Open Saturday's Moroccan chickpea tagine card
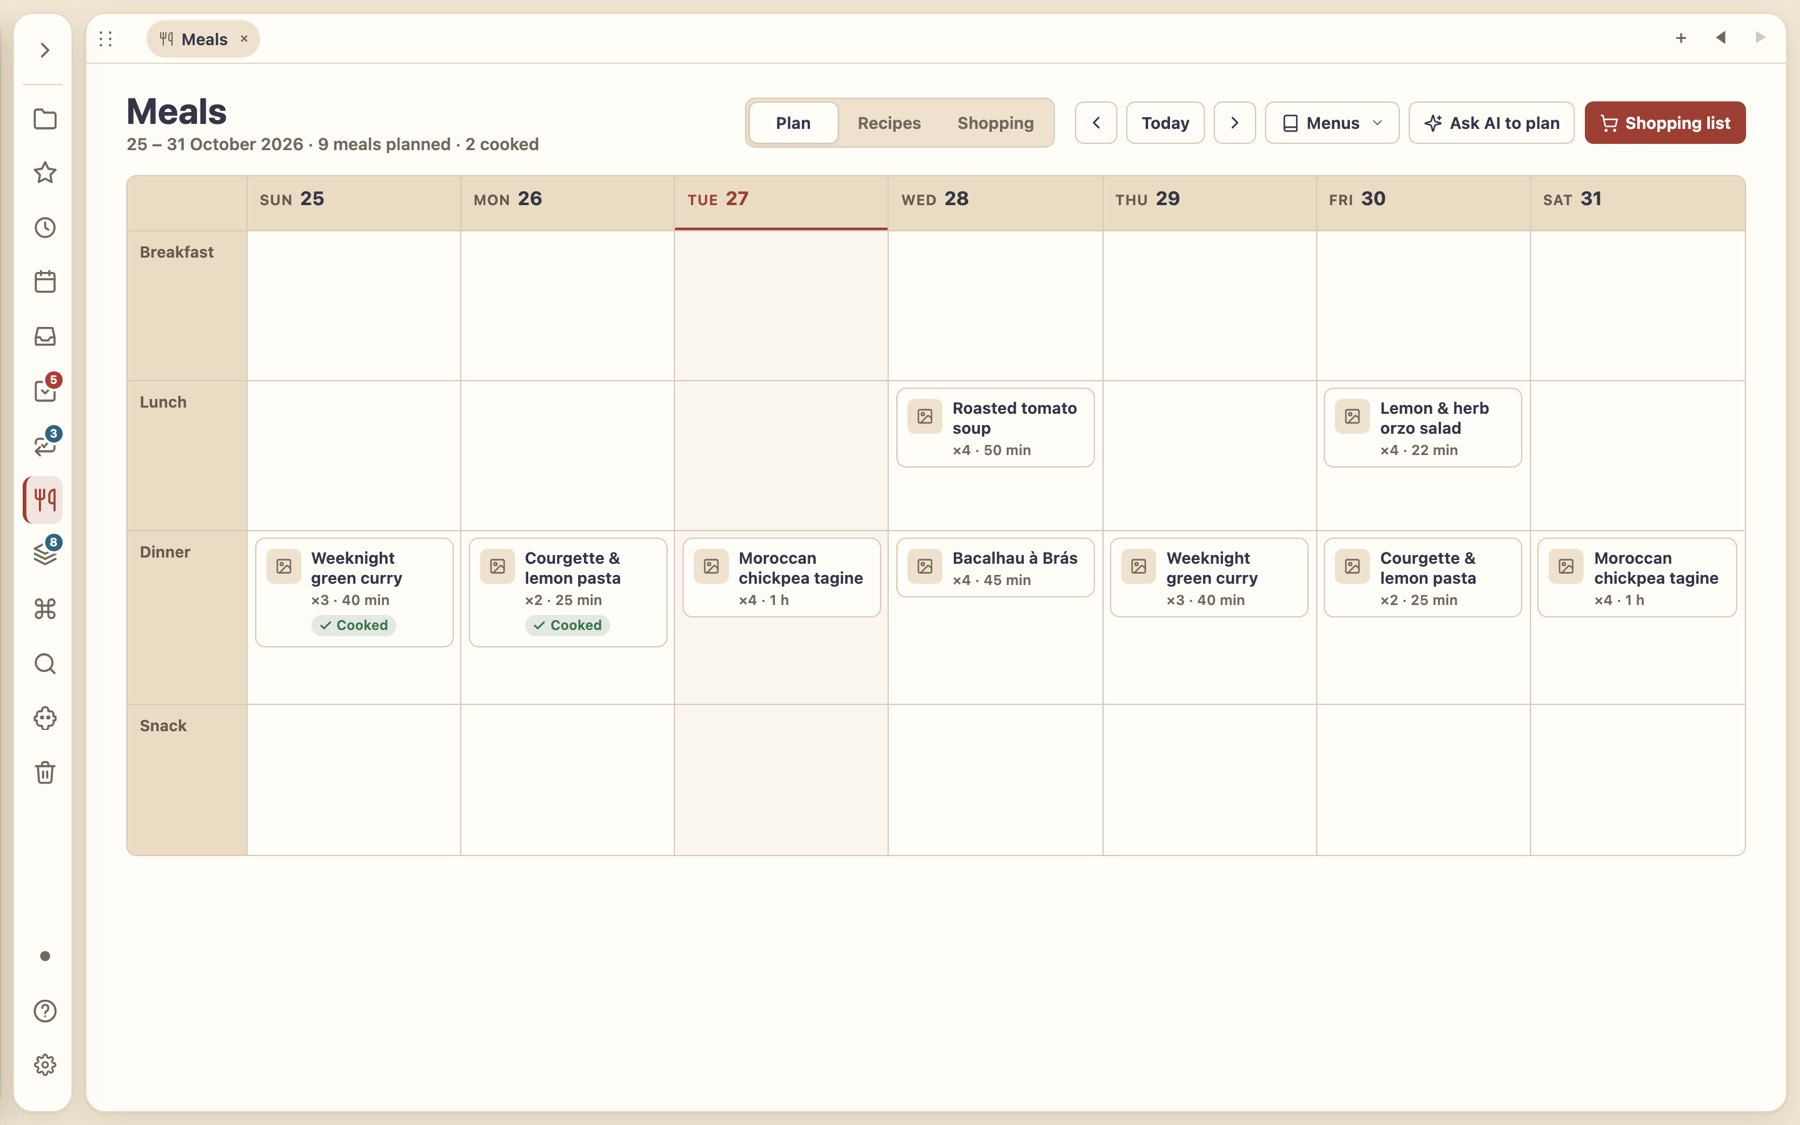Screen dimensions: 1800x1125 click(x=1637, y=578)
